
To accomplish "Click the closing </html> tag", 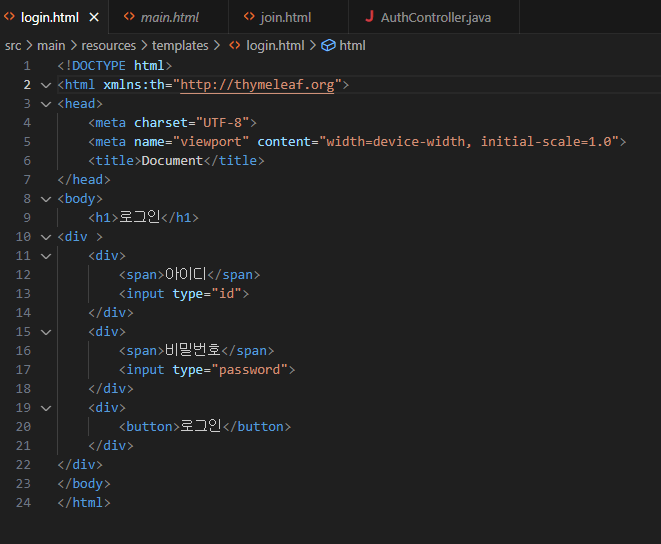I will click(84, 503).
